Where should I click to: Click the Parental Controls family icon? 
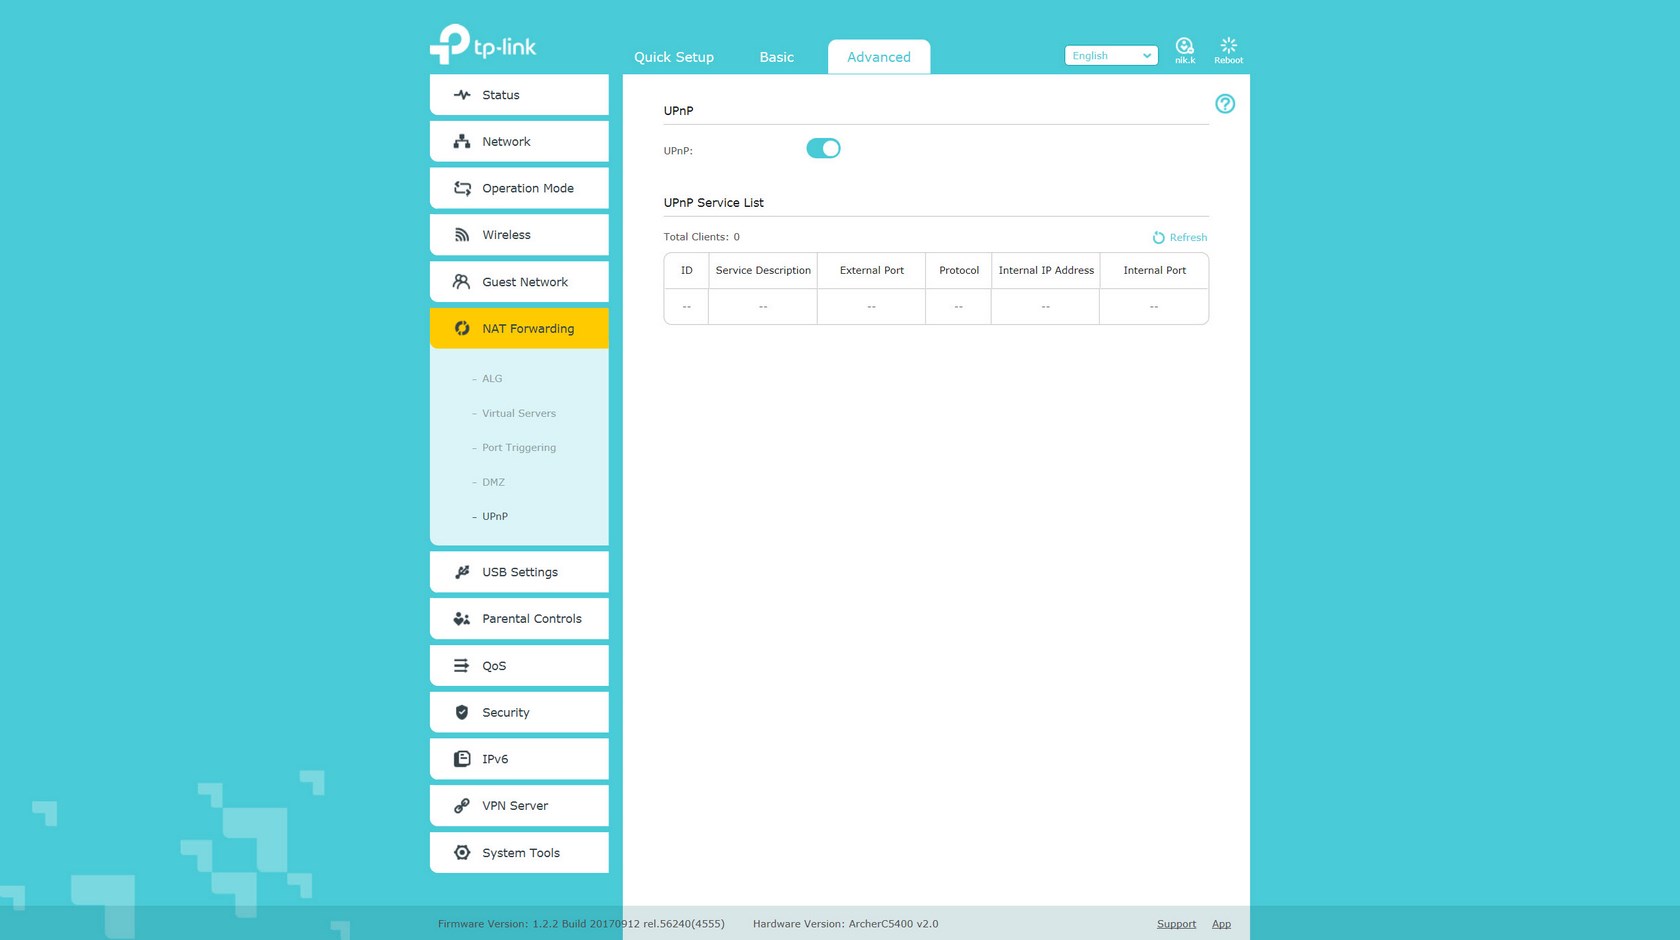click(461, 619)
